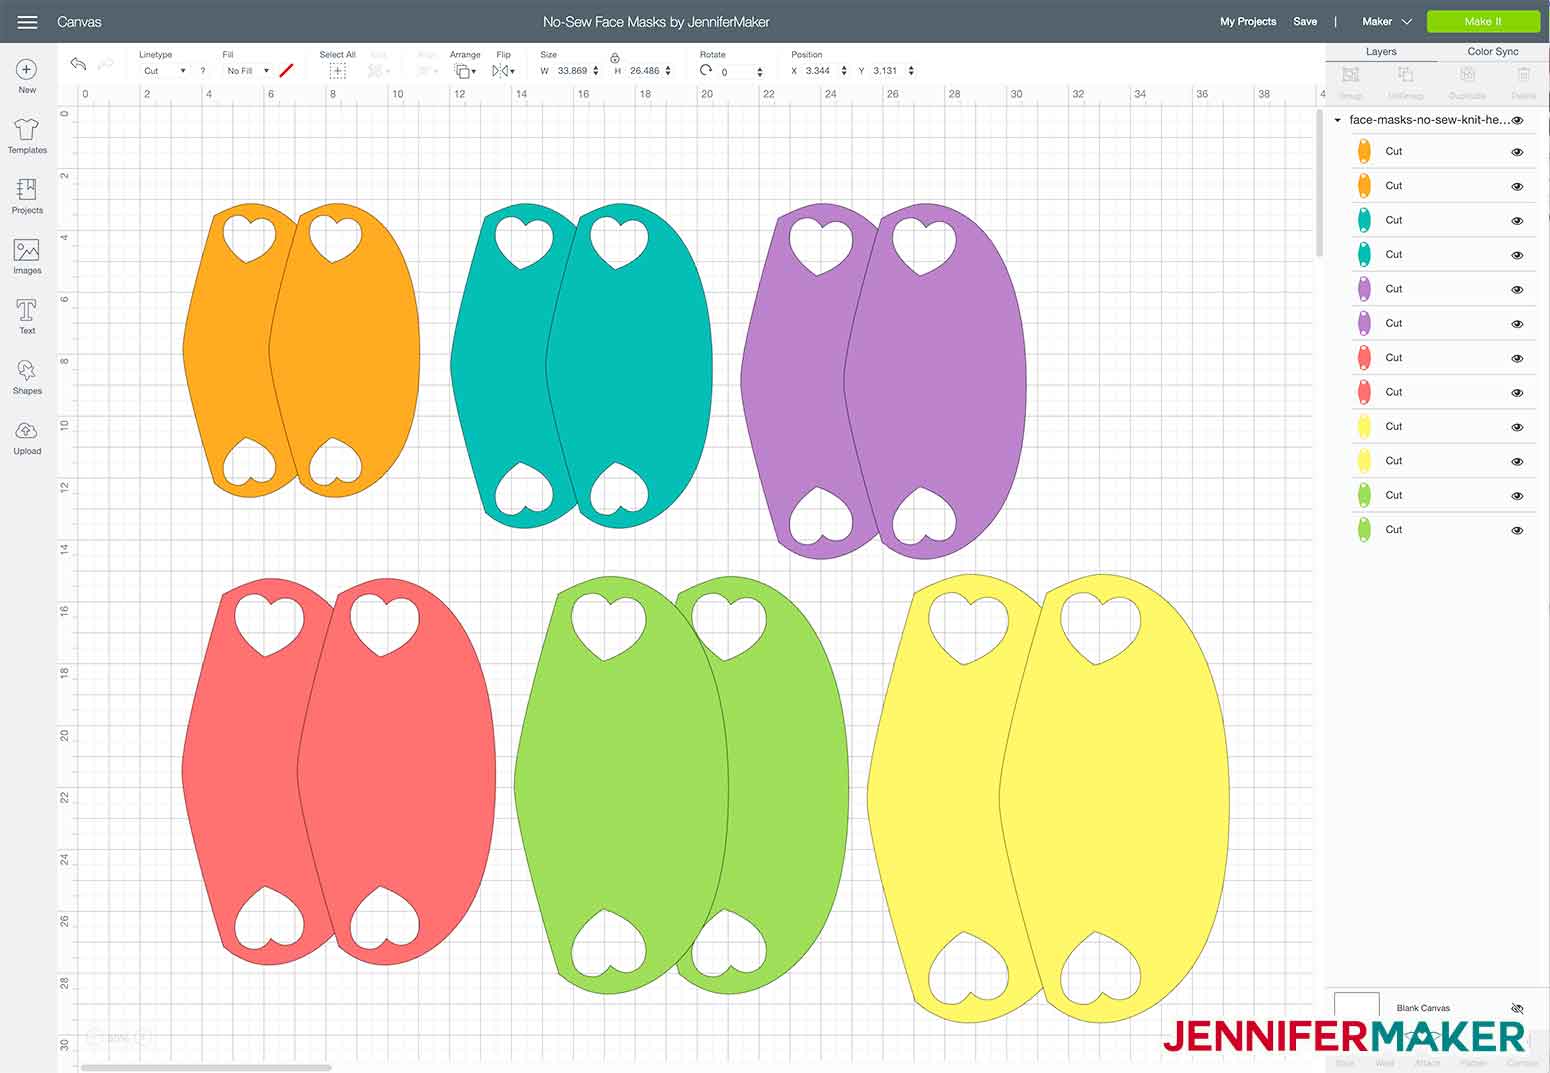The height and width of the screenshot is (1073, 1550).
Task: Click the Width stepper arrows
Action: pos(596,71)
